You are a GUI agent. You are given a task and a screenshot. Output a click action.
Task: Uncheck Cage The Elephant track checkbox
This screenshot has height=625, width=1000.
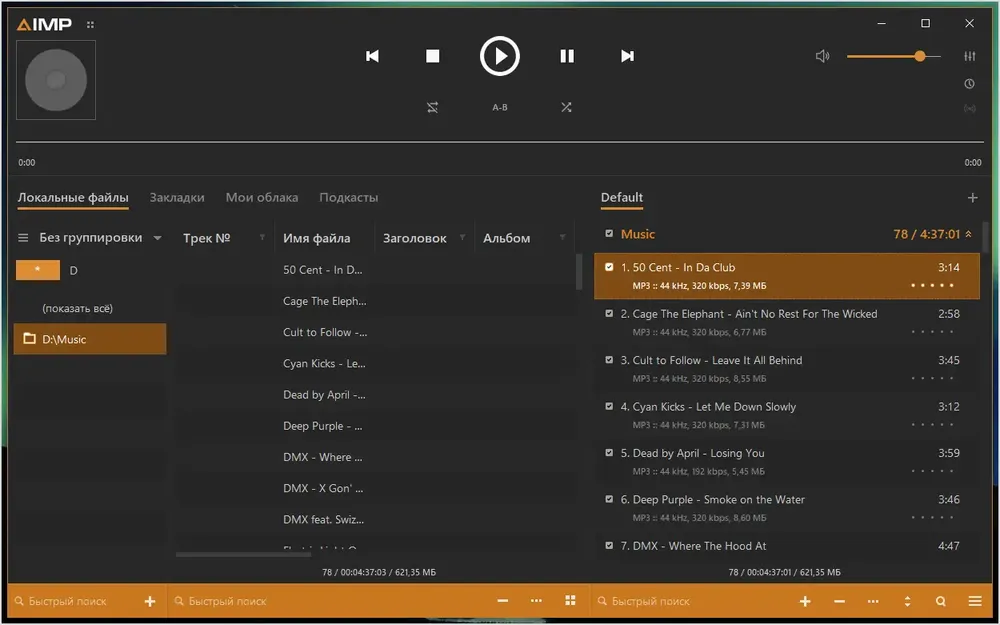click(x=609, y=313)
